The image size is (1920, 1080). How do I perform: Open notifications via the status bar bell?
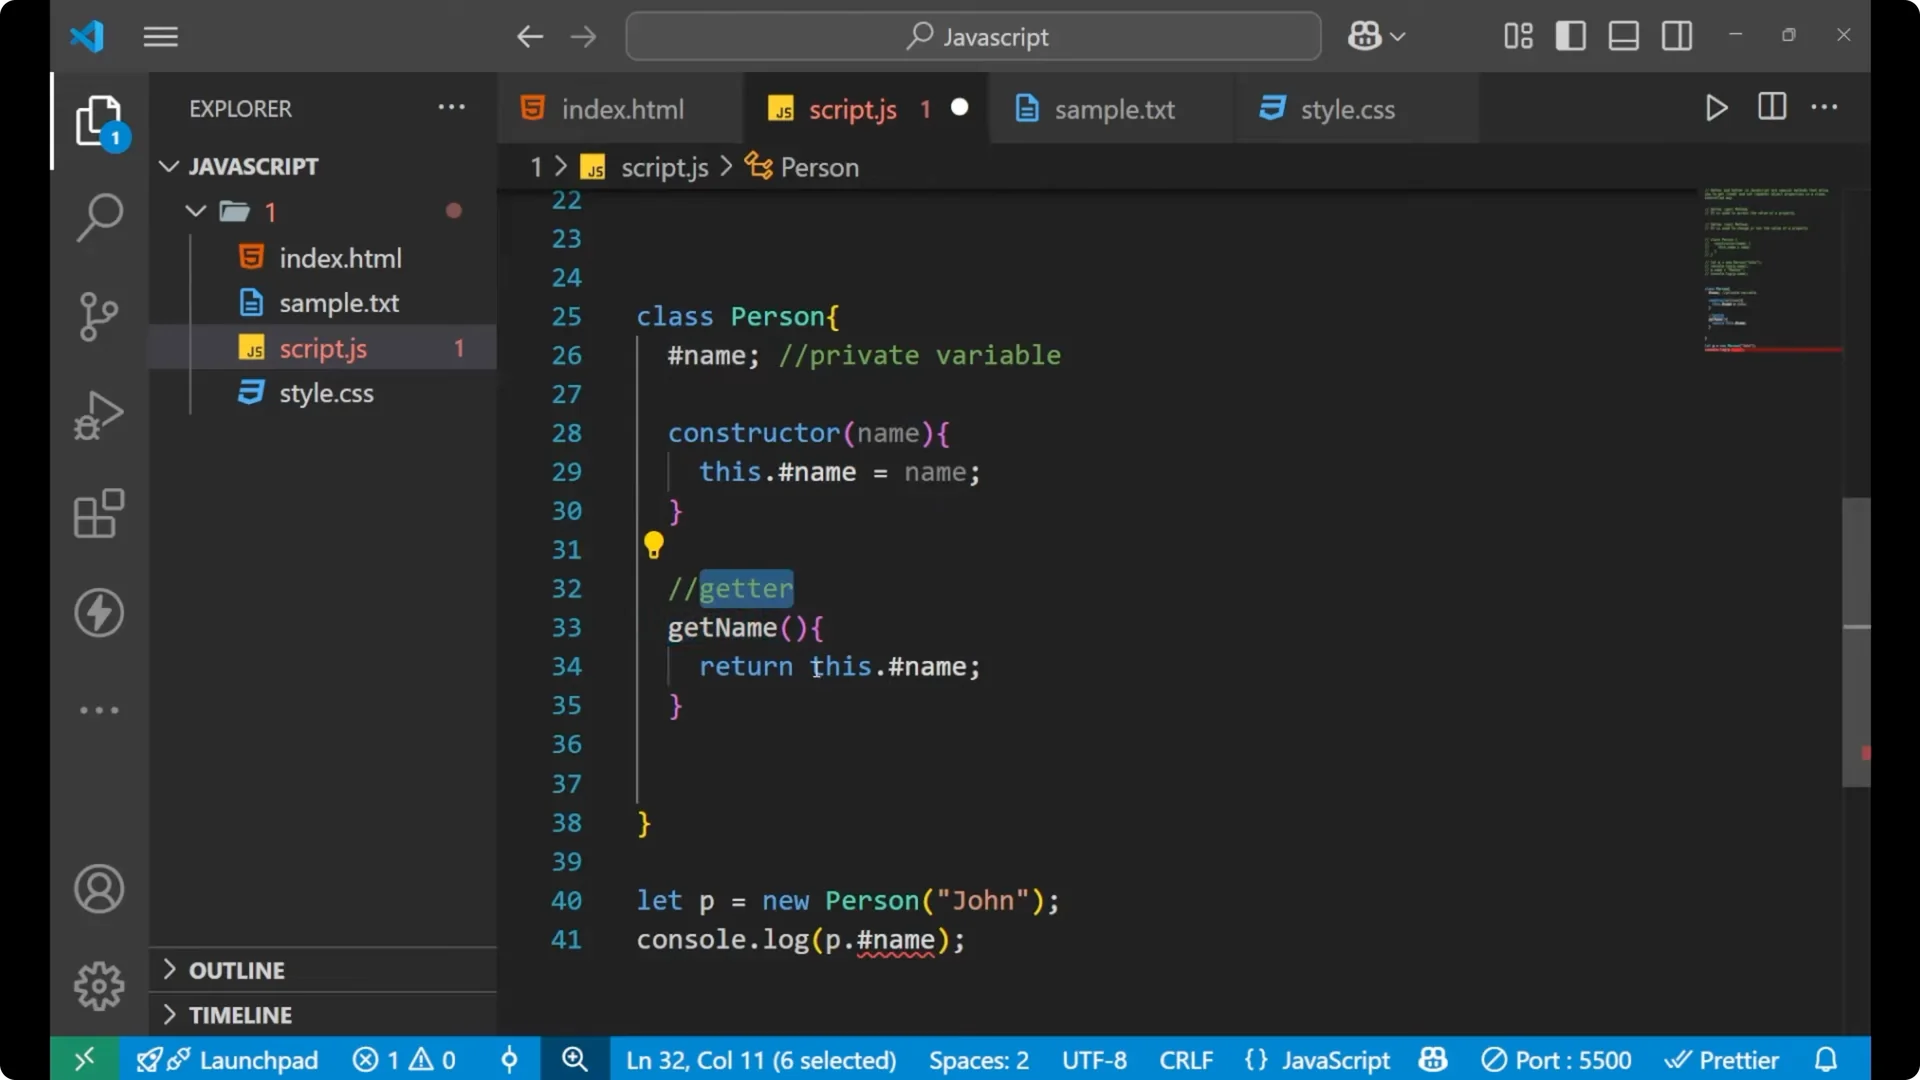click(1826, 1059)
